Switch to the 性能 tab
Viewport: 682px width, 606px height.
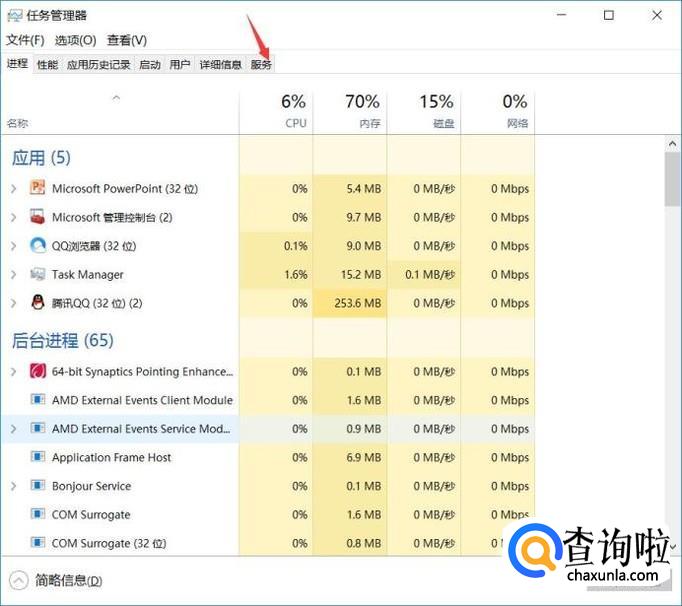click(x=47, y=64)
